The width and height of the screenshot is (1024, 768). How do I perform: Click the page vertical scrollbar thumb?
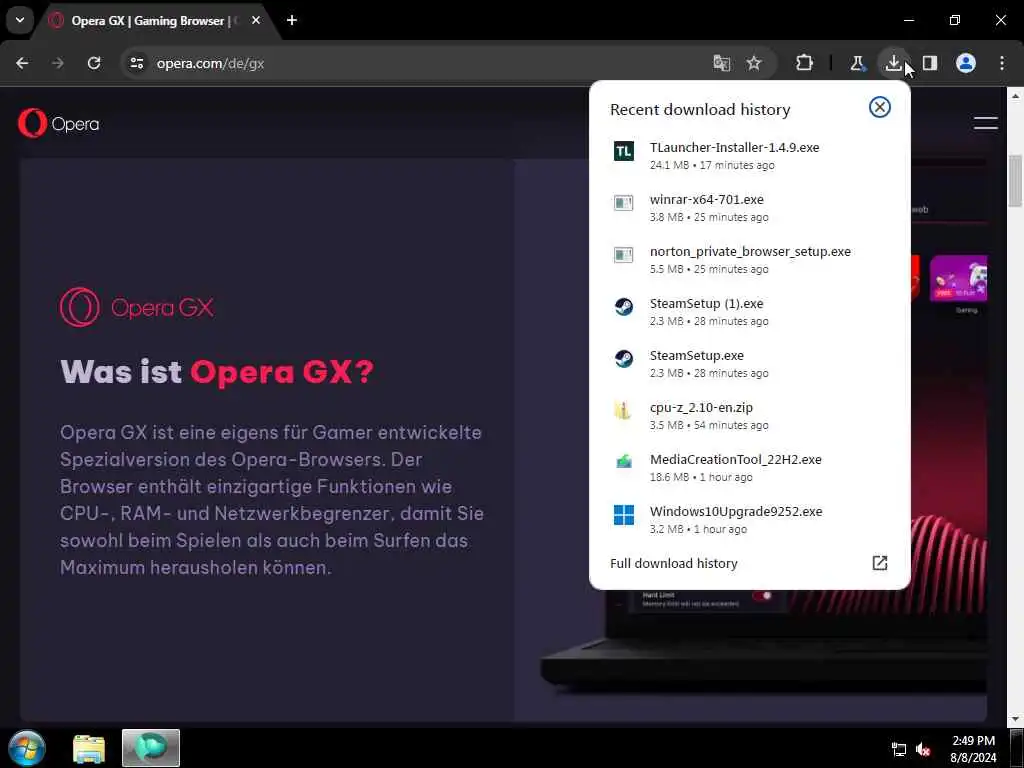(x=1016, y=182)
